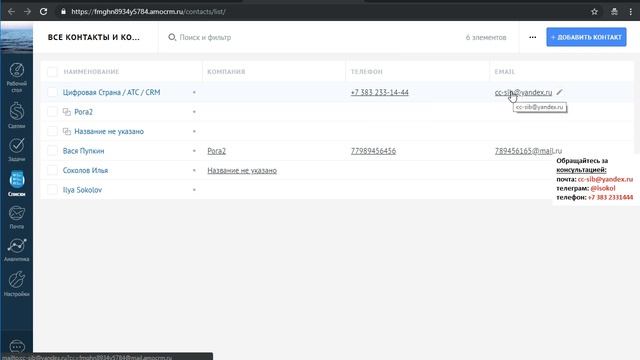Open the browser kebab menu
The height and width of the screenshot is (360, 640).
pyautogui.click(x=630, y=11)
